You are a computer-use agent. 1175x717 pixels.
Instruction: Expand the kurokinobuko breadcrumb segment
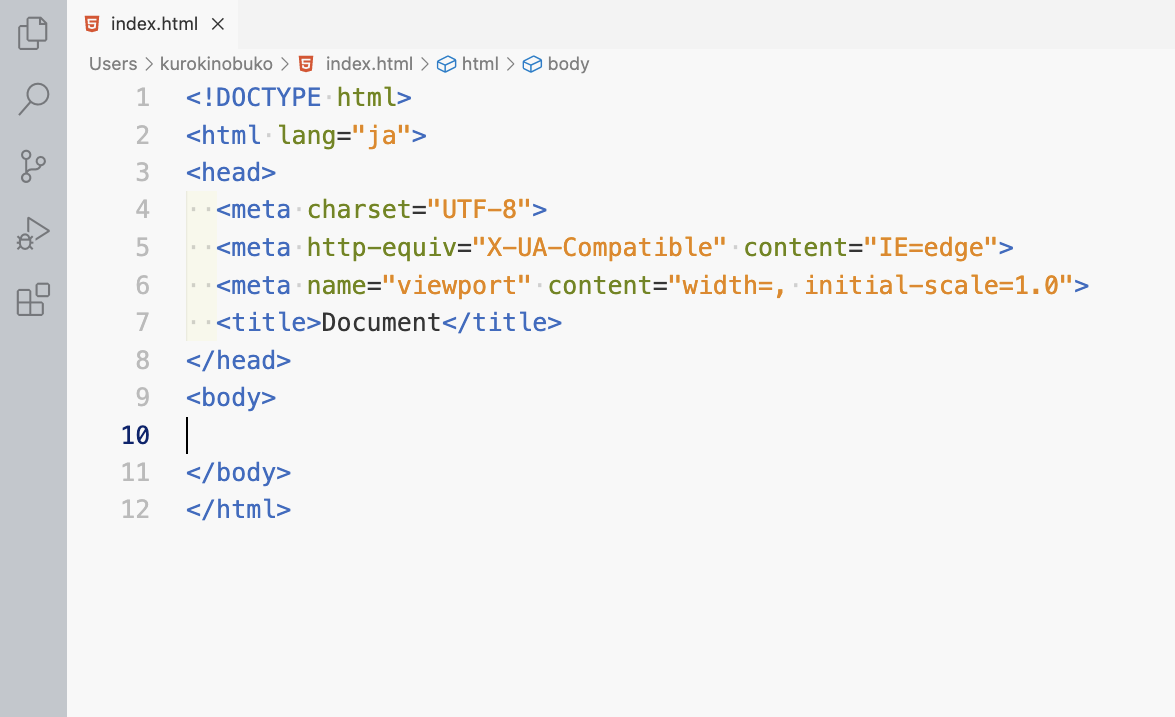point(217,64)
